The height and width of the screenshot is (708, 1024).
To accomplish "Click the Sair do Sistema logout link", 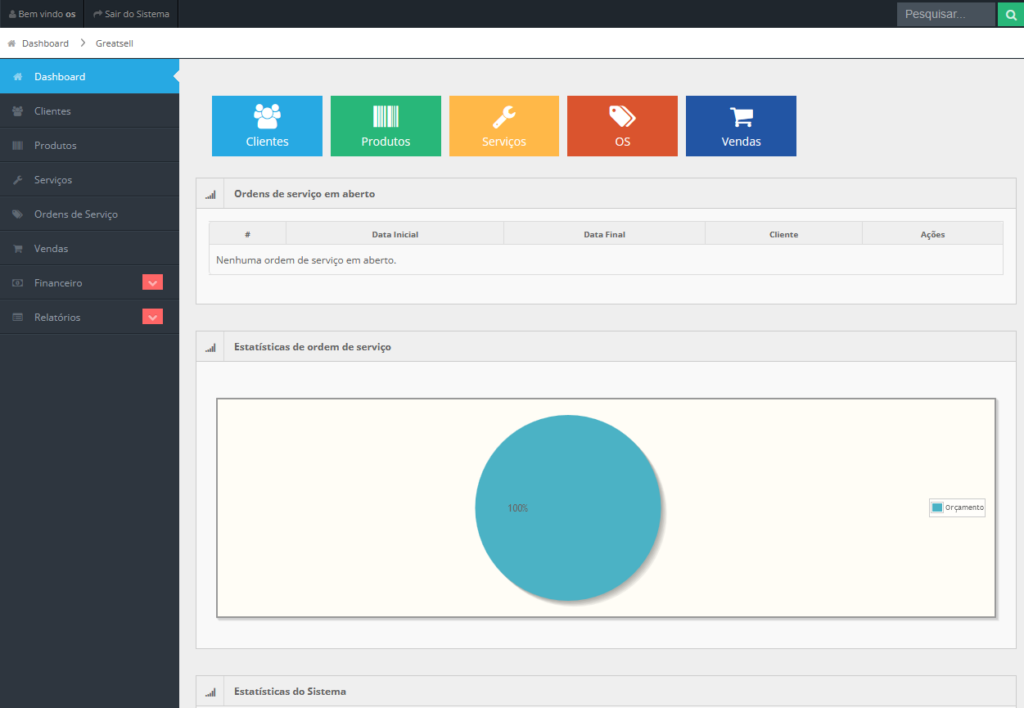I will [x=131, y=14].
